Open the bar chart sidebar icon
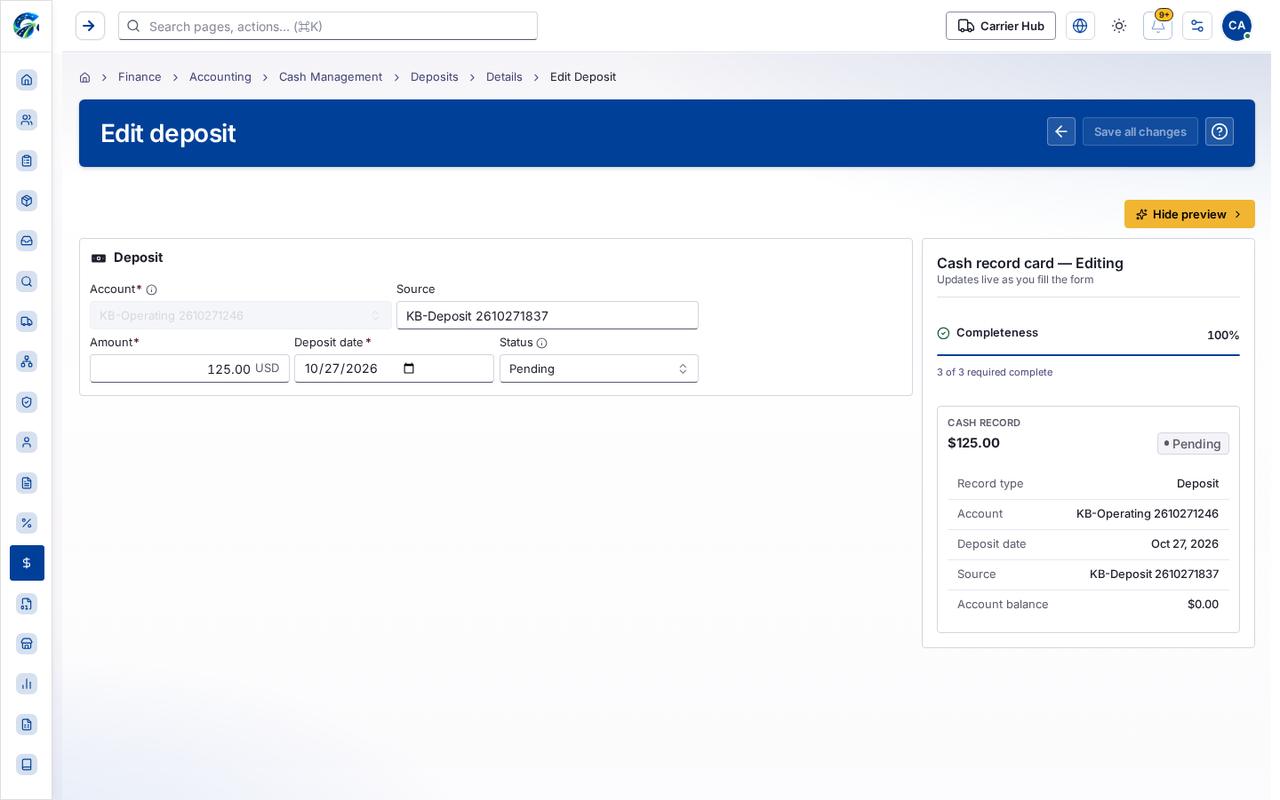1280x800 pixels. [27, 684]
